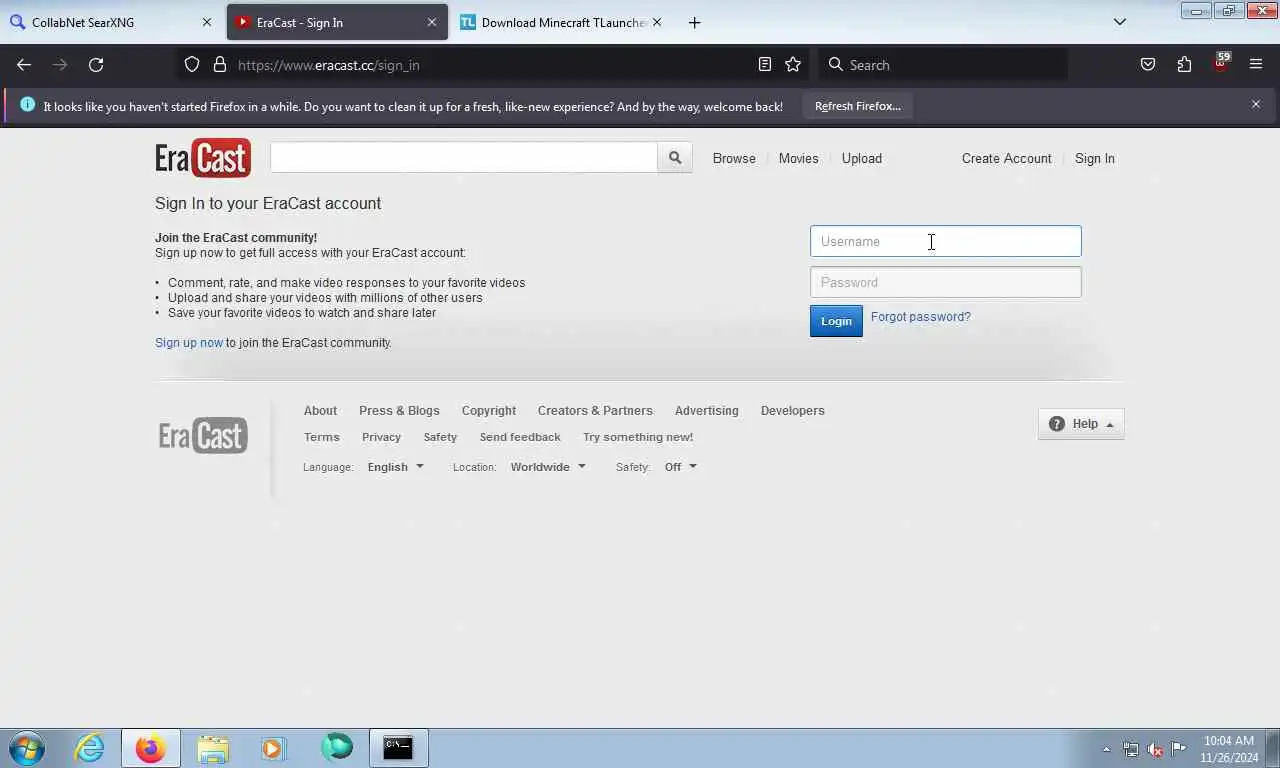Click the magnifier search button on EraCast

coord(675,158)
